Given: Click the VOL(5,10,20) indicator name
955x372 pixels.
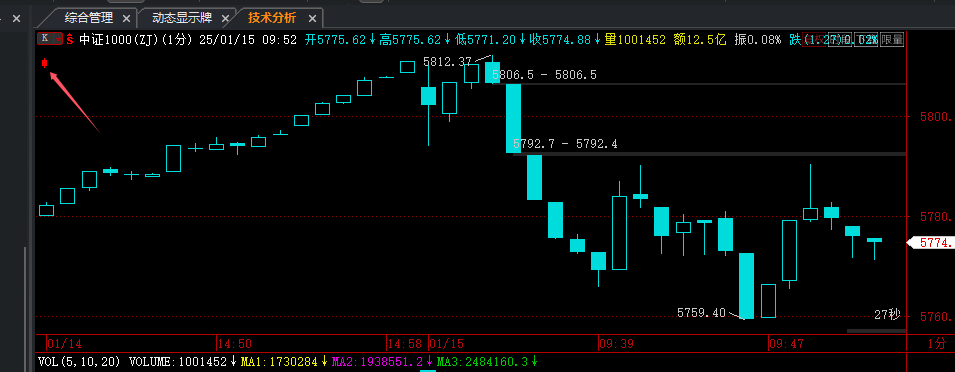Looking at the screenshot, I should [79, 362].
